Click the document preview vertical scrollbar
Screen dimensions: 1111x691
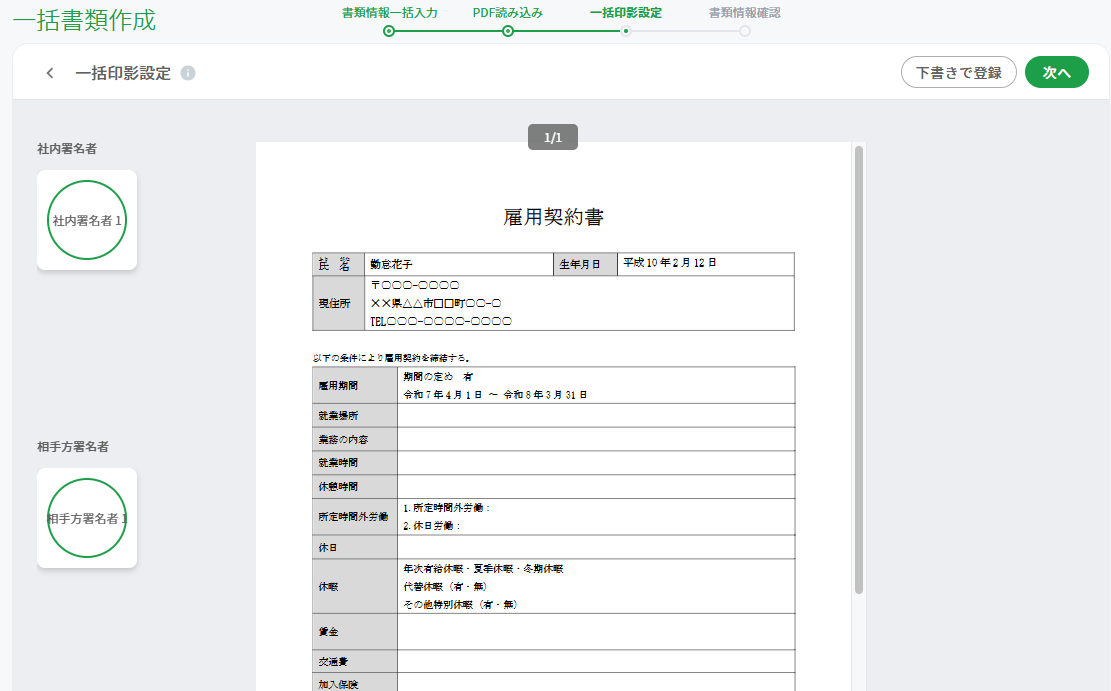click(x=859, y=369)
